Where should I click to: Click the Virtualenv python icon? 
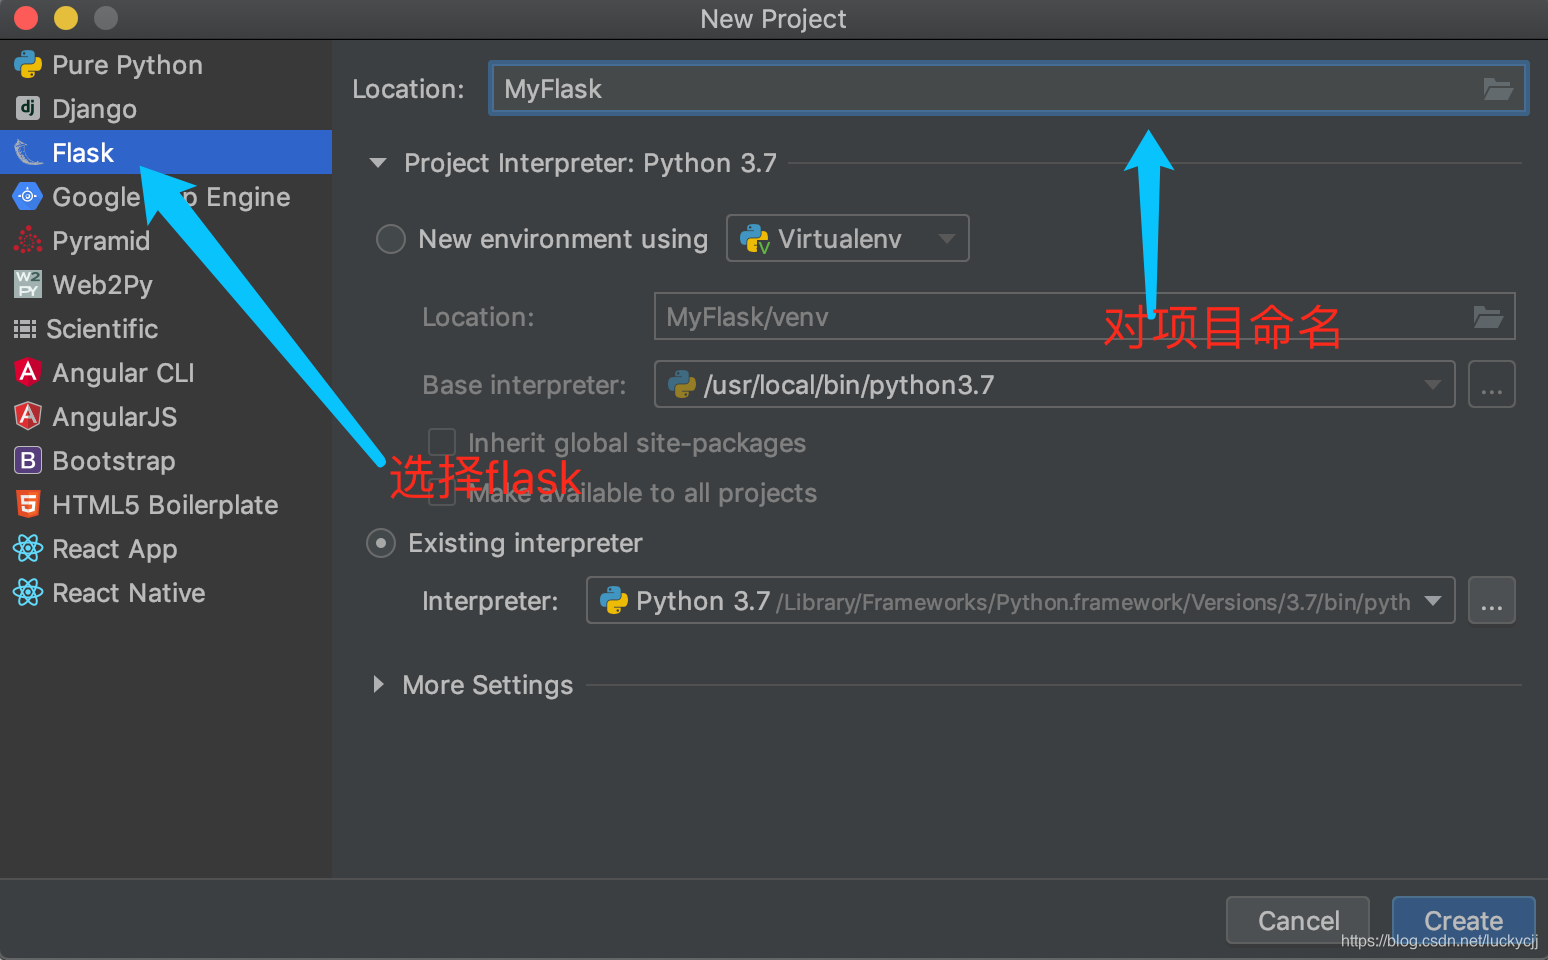coord(754,239)
